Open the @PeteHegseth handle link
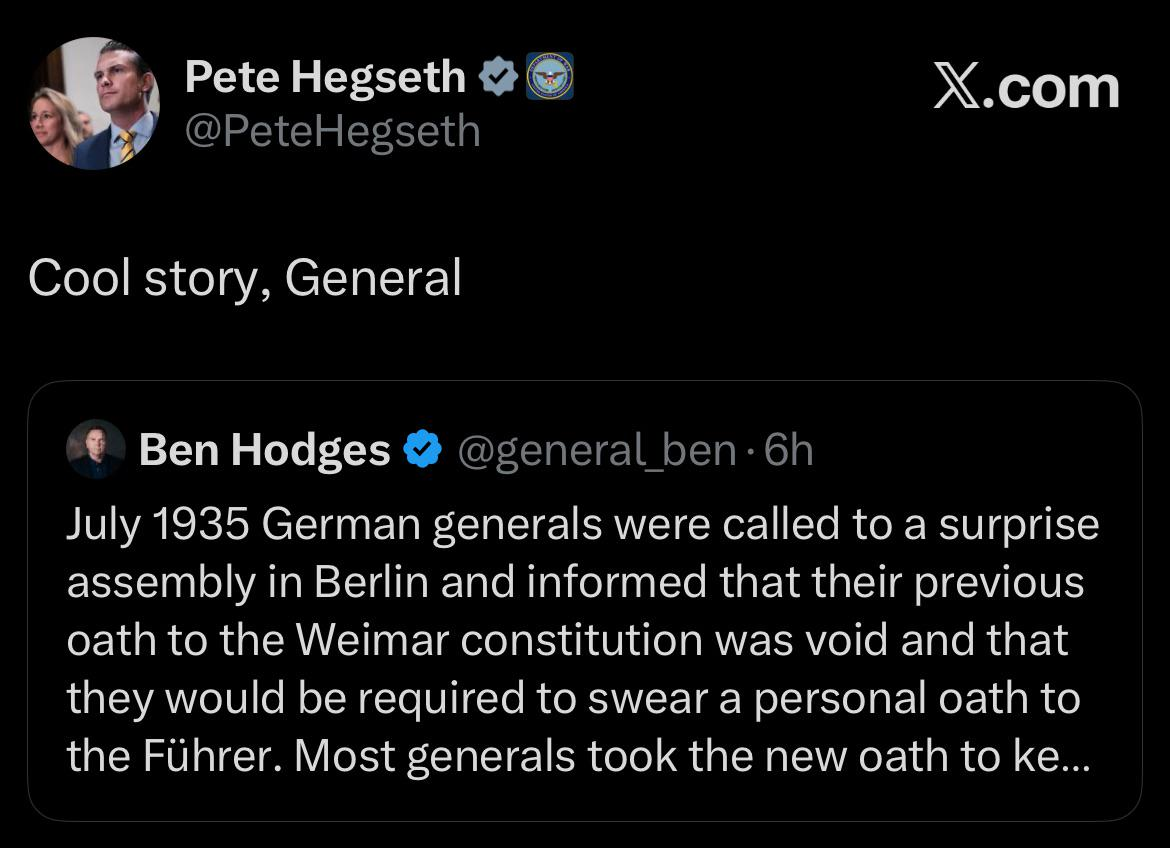1170x848 pixels. (x=332, y=131)
